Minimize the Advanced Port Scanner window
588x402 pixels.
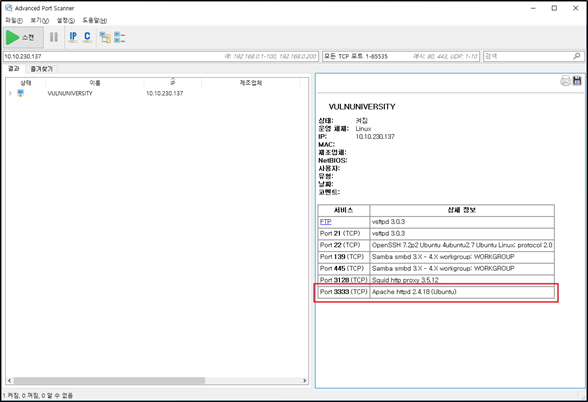[533, 8]
